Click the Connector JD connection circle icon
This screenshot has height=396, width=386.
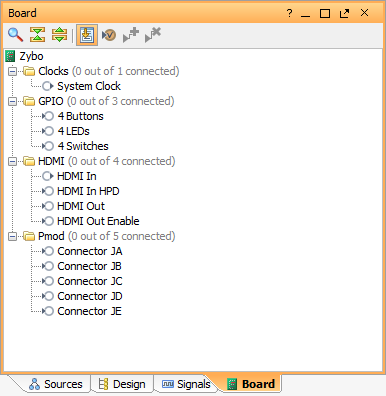(48, 296)
